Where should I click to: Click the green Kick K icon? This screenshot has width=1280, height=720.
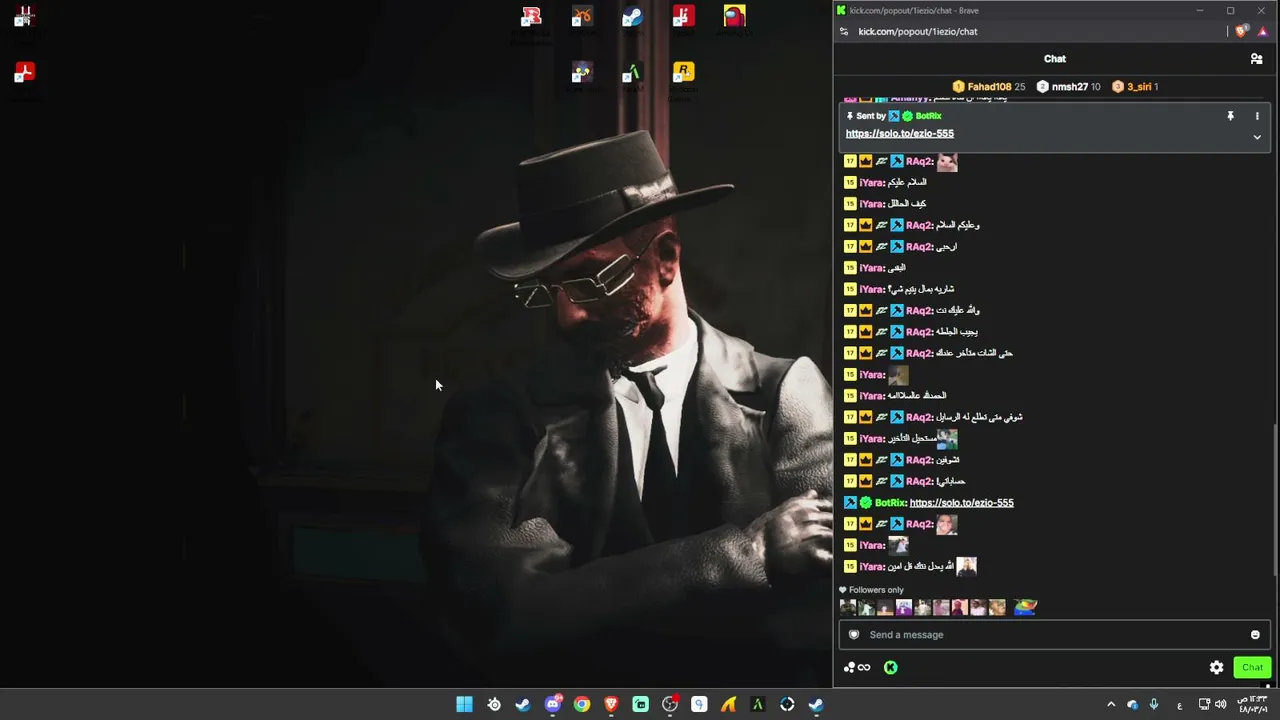point(890,667)
